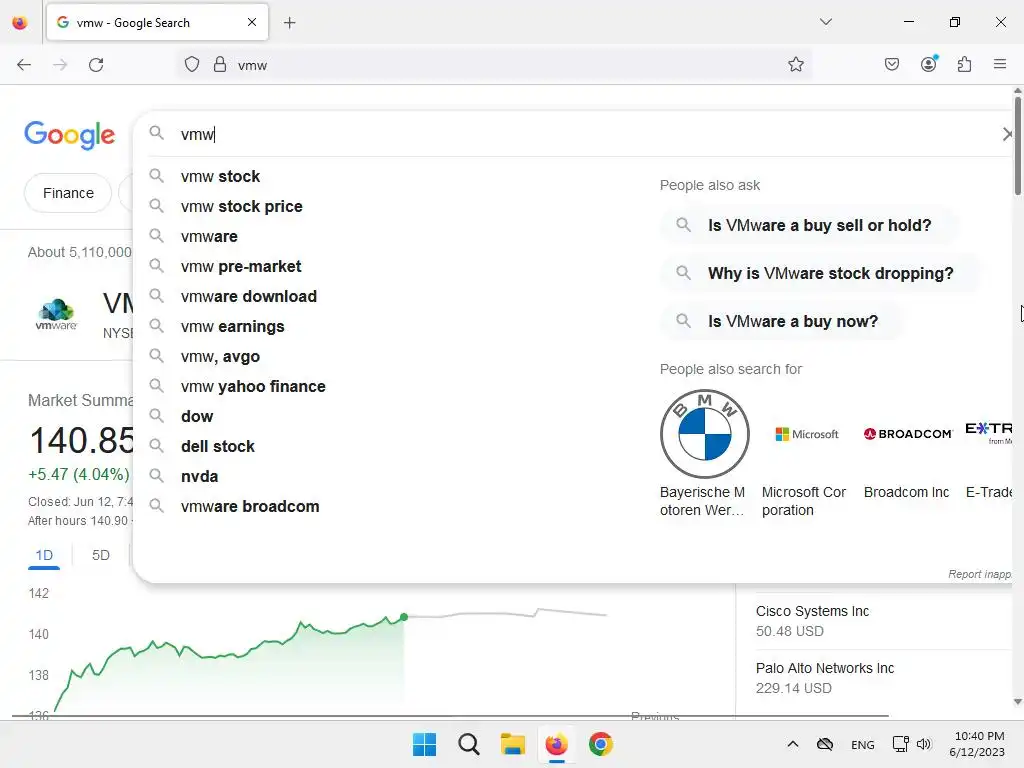Click the scrollbar down arrow
1024x768 pixels.
pyautogui.click(x=1017, y=702)
